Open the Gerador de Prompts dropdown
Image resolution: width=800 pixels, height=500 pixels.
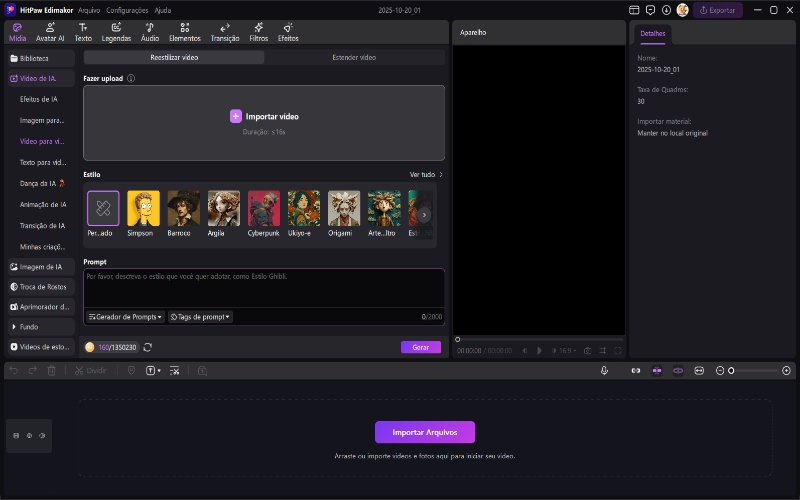point(126,317)
